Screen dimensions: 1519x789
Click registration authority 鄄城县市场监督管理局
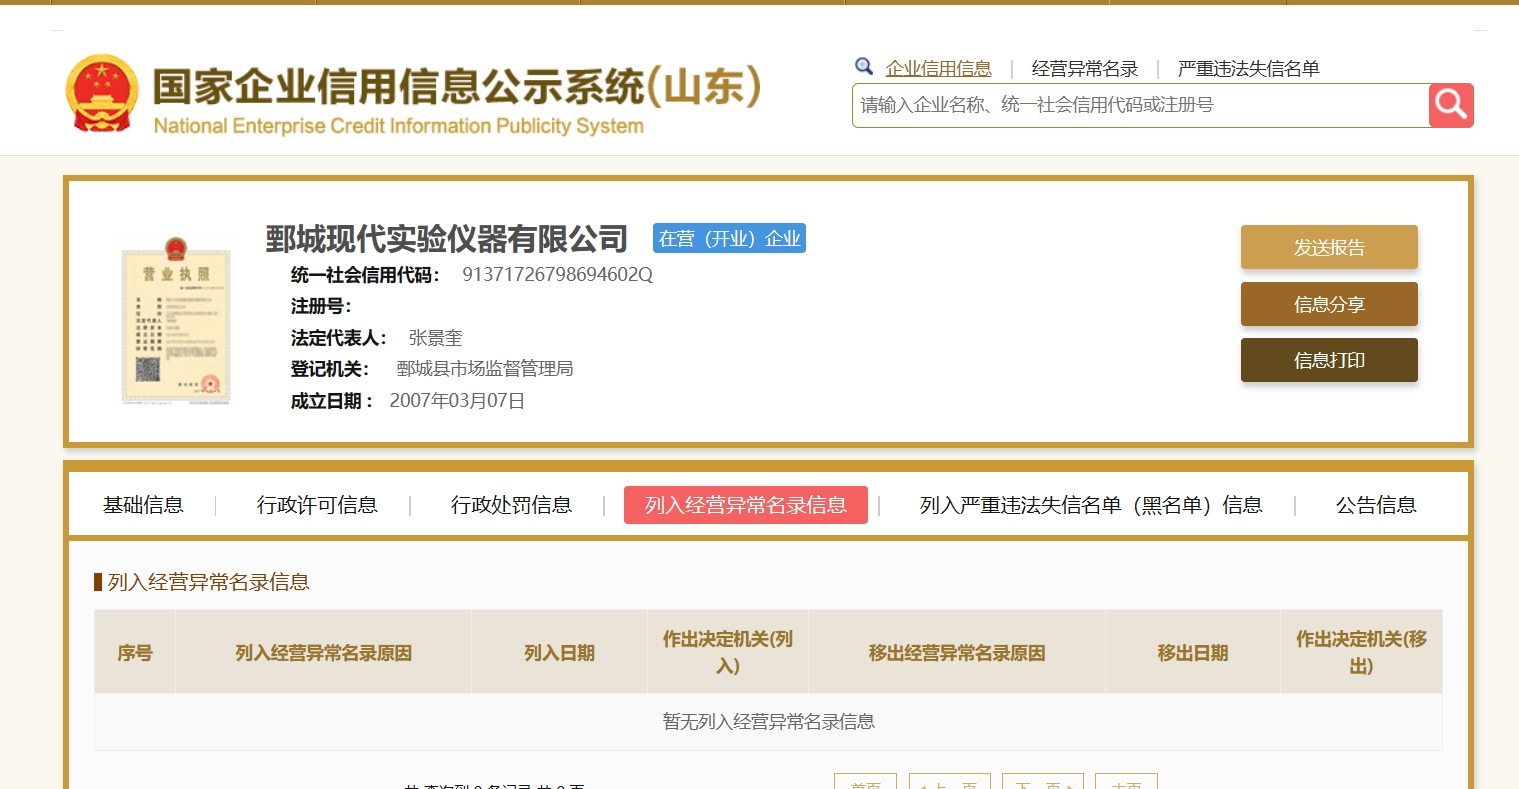pyautogui.click(x=485, y=369)
